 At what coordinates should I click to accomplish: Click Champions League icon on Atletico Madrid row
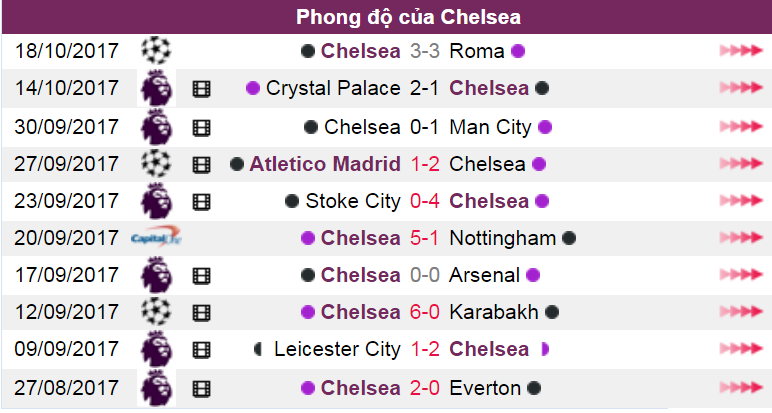click(x=156, y=163)
